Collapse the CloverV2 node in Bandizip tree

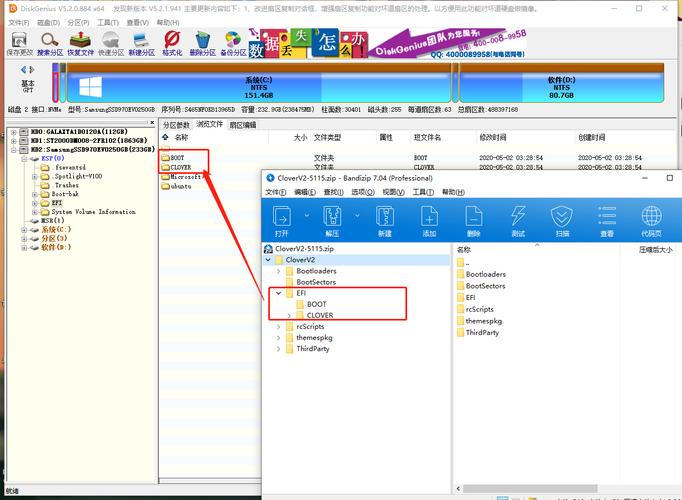point(268,260)
